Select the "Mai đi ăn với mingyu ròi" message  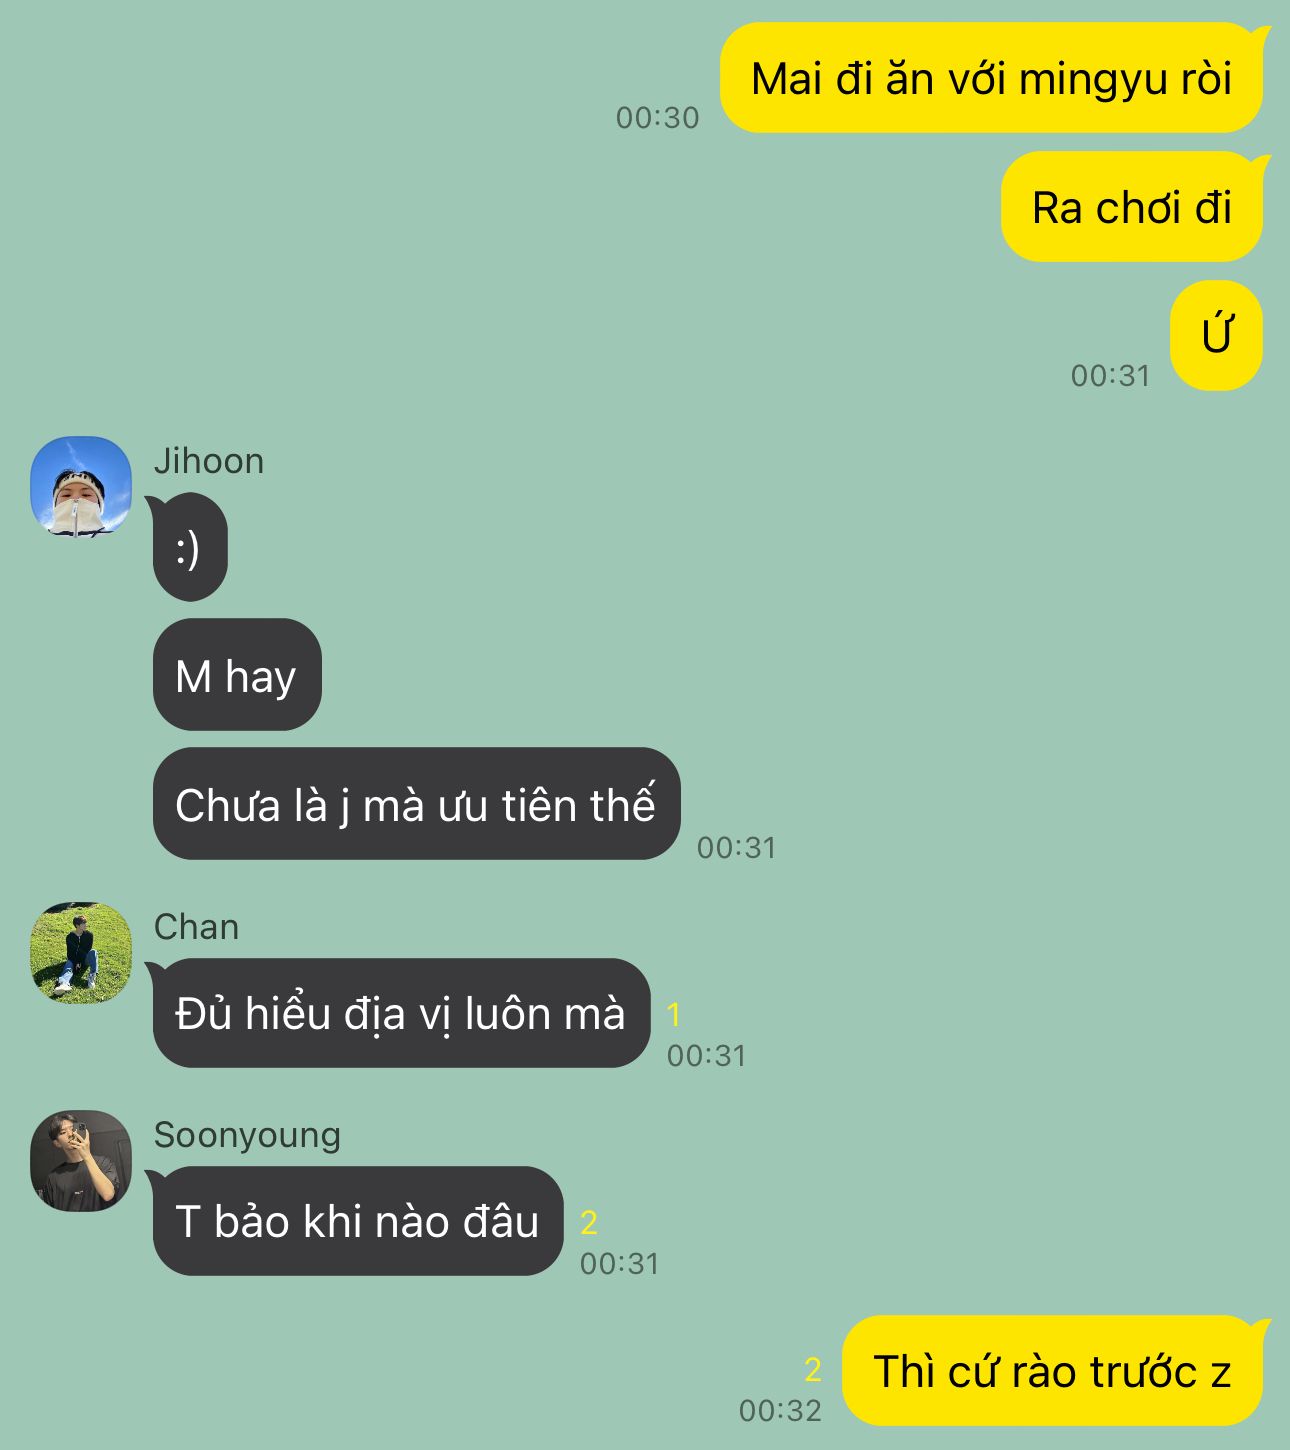pos(992,78)
